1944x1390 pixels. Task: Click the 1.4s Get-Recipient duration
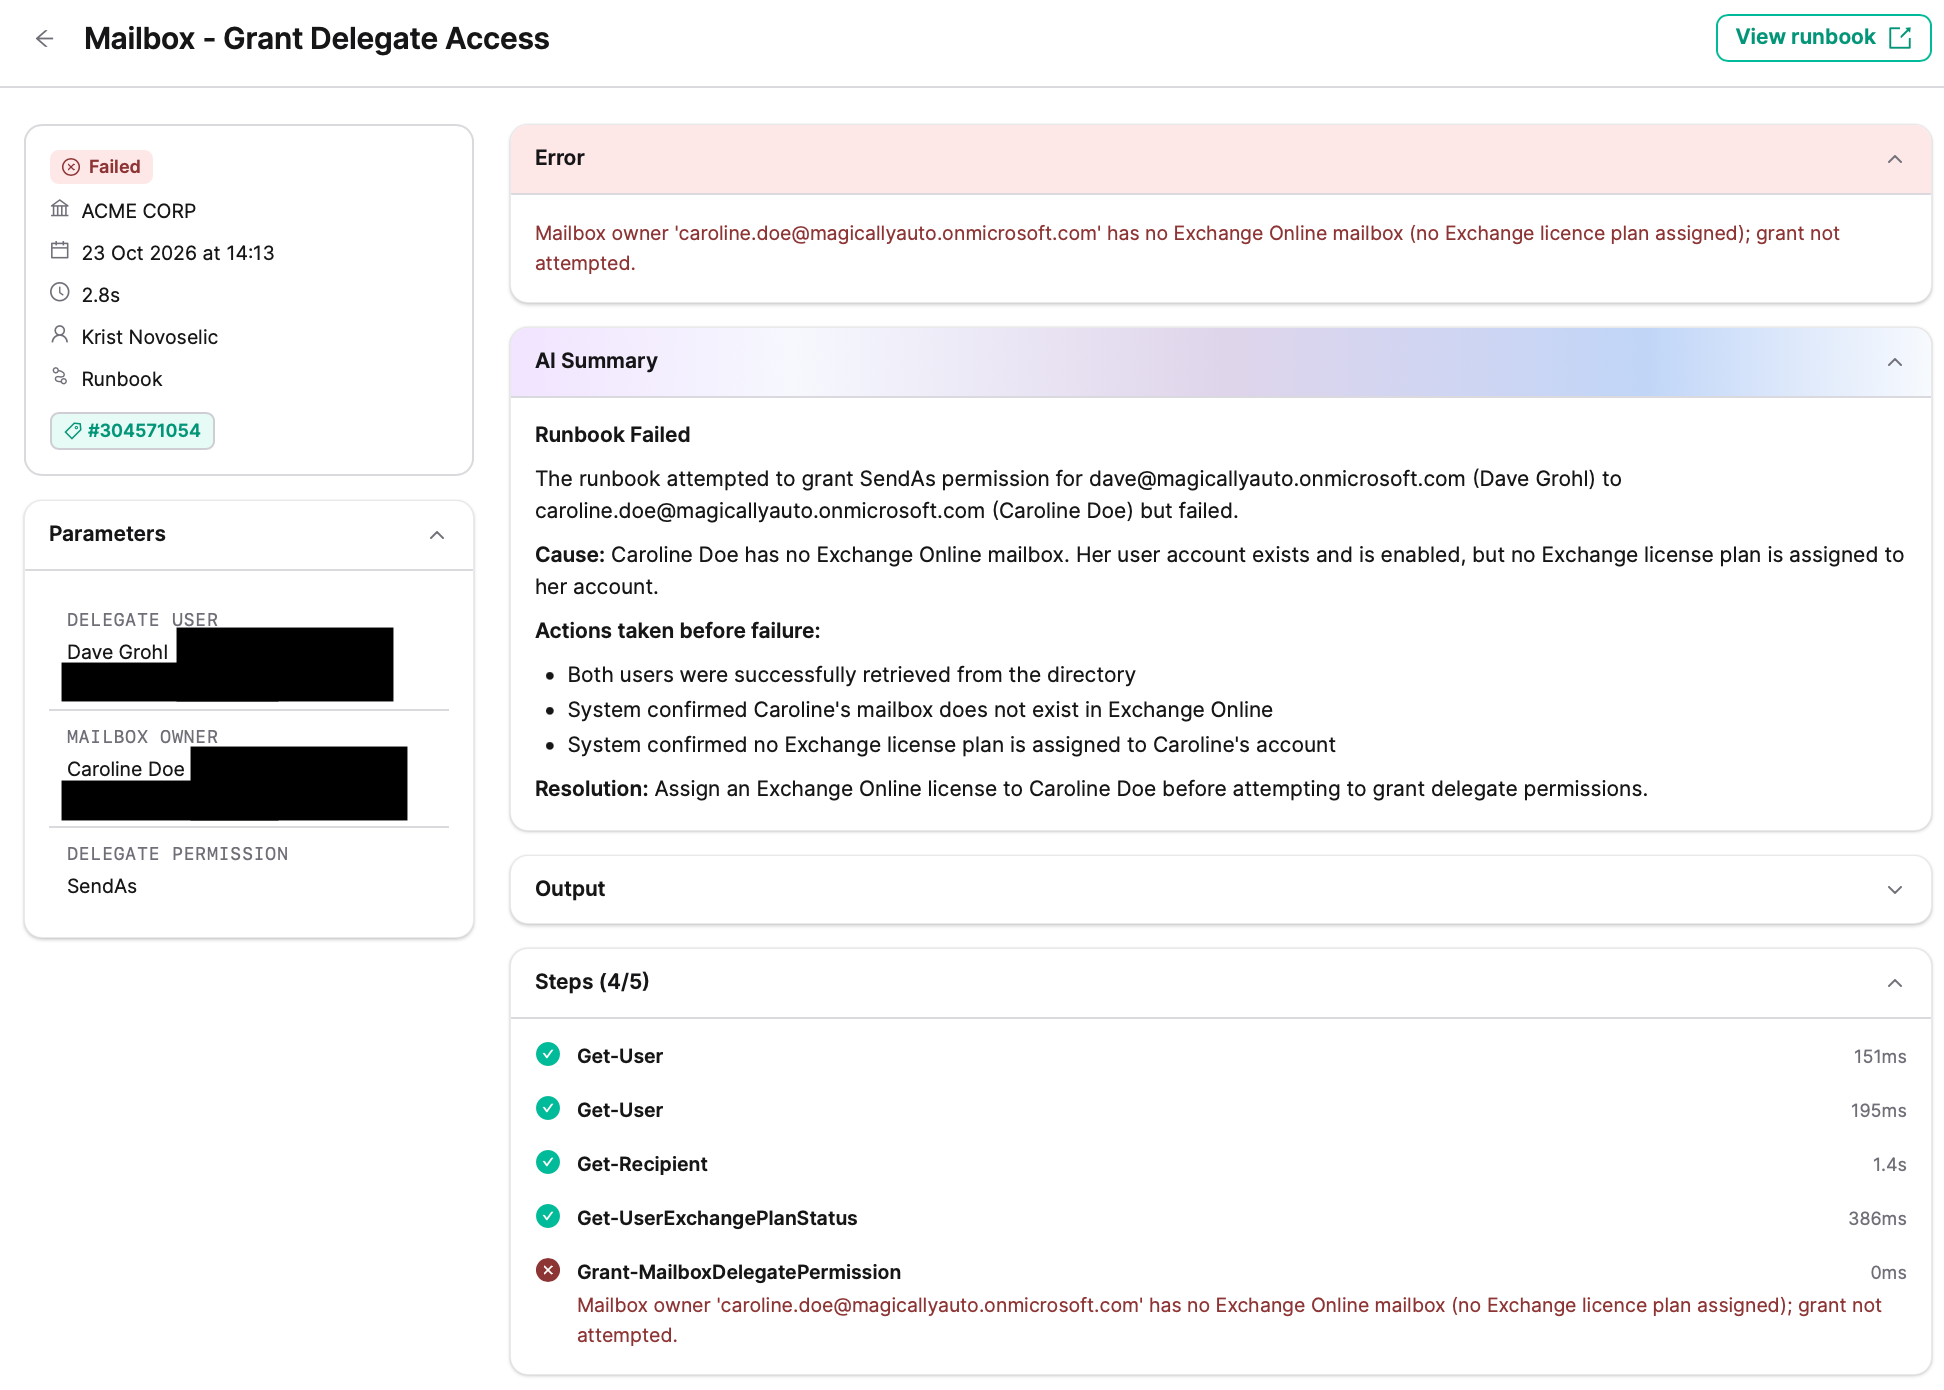click(1889, 1165)
